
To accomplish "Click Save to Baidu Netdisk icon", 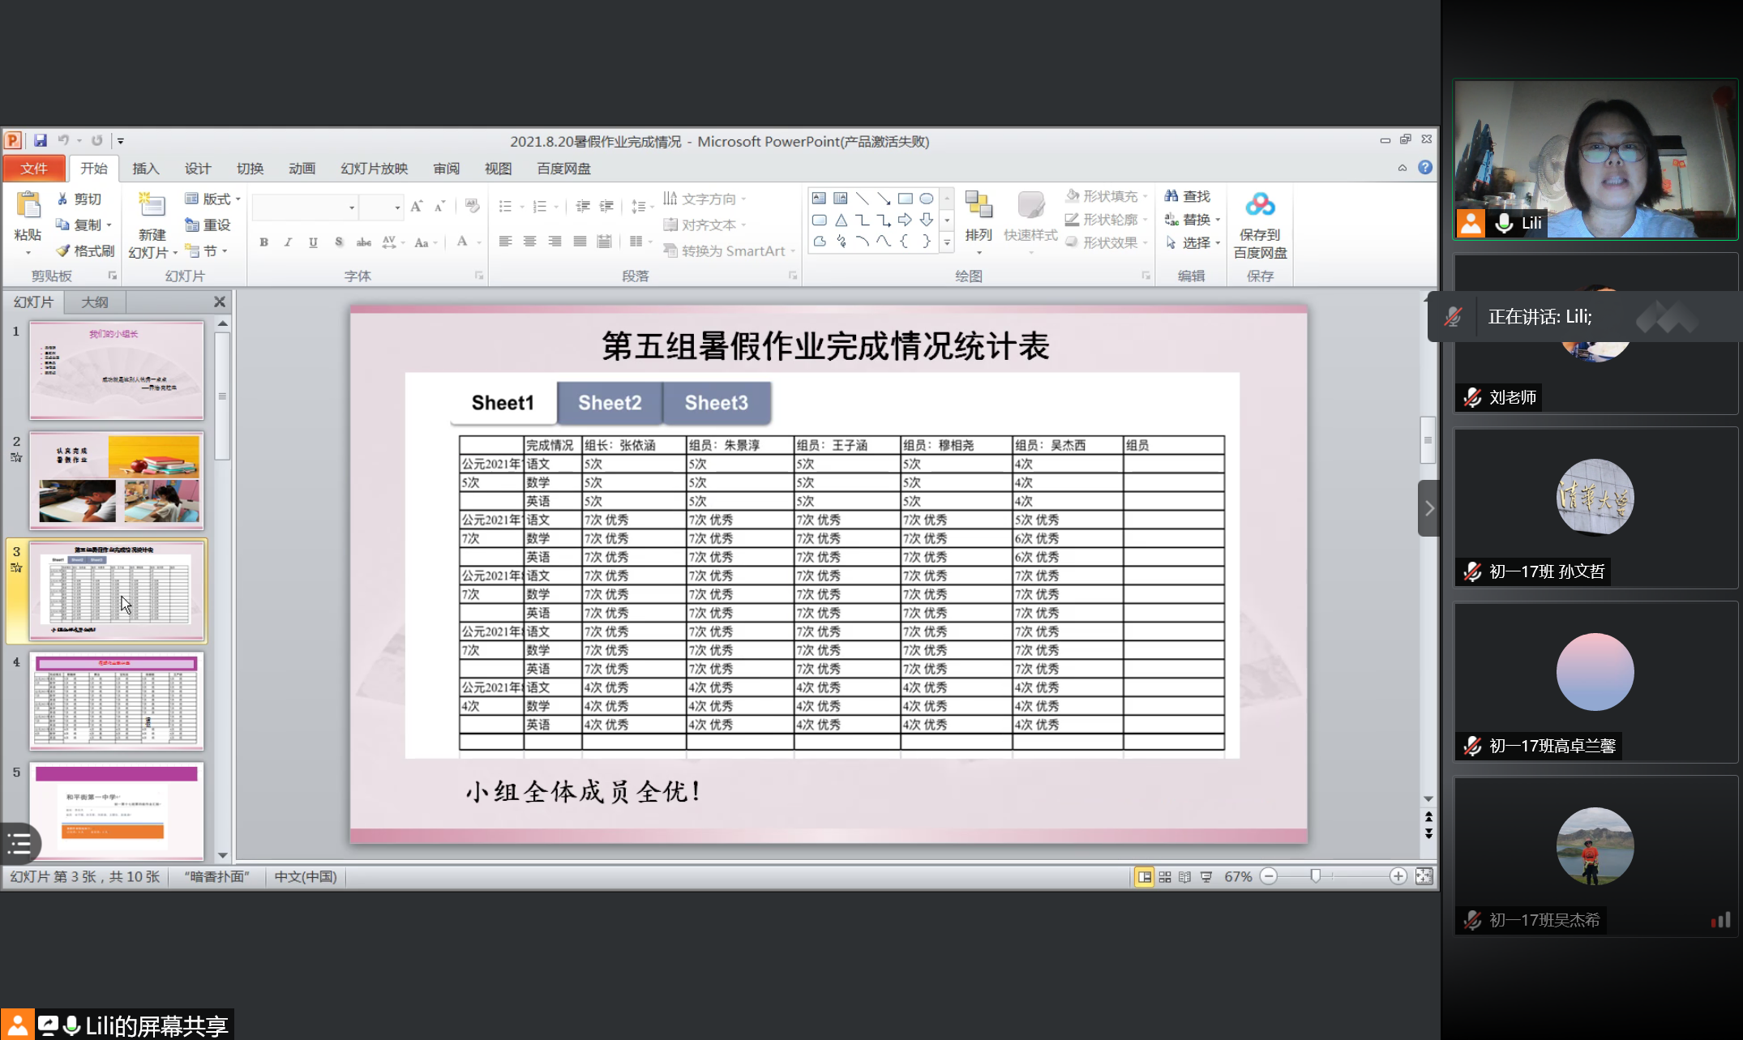I will click(x=1259, y=206).
